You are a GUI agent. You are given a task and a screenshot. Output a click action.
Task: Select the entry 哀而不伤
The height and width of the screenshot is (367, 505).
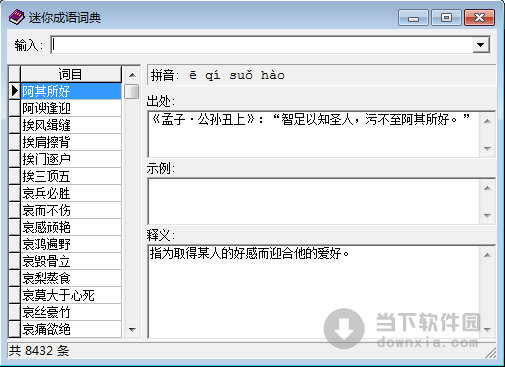click(71, 210)
